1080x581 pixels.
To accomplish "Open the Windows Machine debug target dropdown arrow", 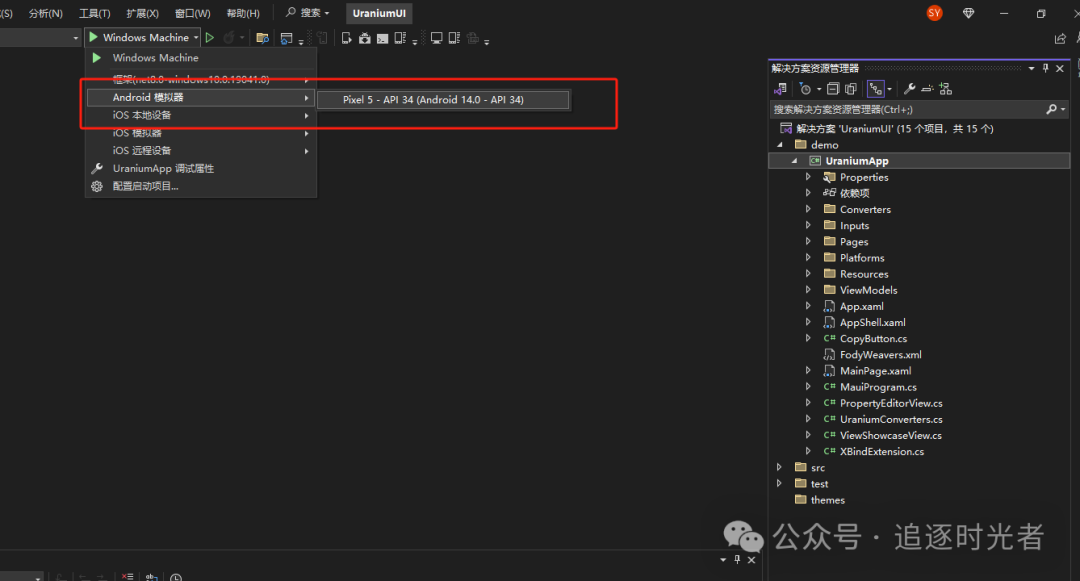I will [196, 38].
